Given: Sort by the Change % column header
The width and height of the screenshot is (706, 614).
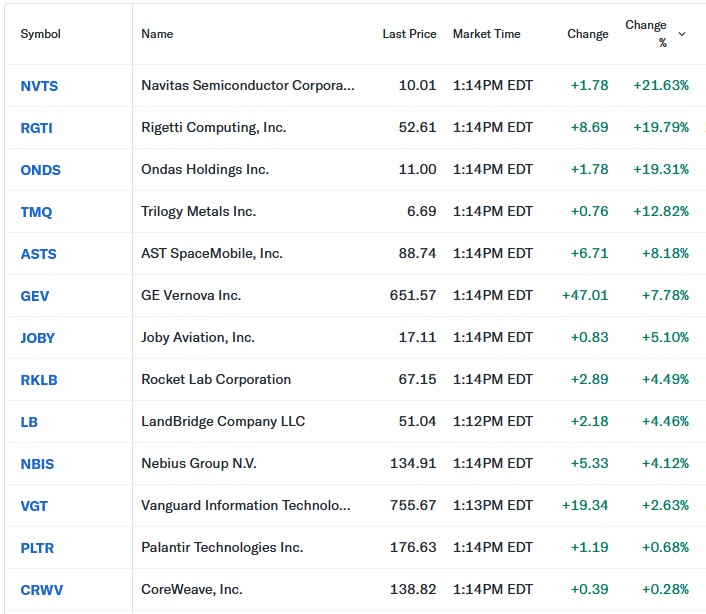Looking at the screenshot, I should coord(646,34).
